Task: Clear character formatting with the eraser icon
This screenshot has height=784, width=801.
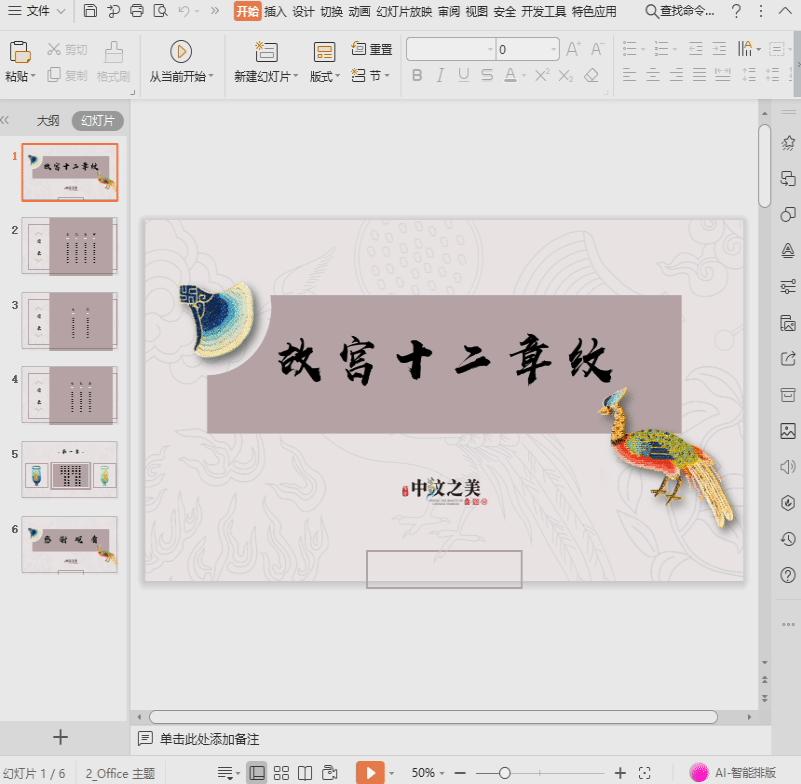Action: point(591,74)
